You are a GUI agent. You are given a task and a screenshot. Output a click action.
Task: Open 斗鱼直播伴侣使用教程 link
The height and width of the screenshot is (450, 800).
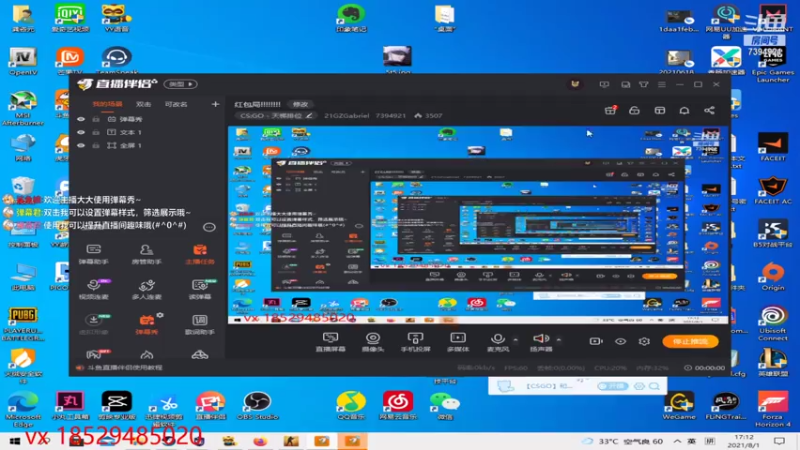(x=125, y=367)
